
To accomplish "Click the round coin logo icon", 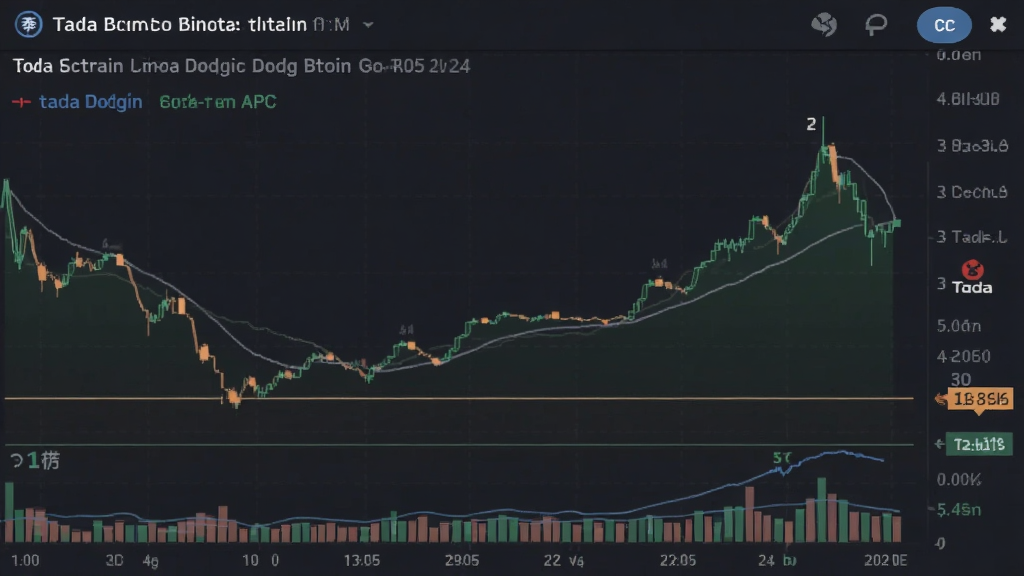I will coord(28,25).
